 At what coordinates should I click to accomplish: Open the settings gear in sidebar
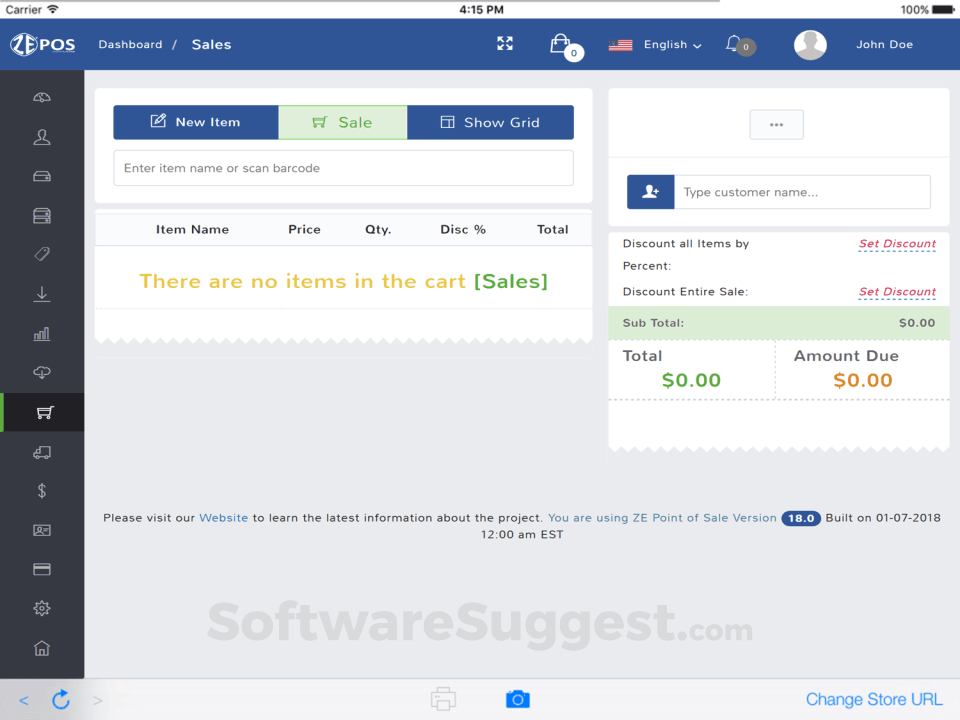click(42, 609)
